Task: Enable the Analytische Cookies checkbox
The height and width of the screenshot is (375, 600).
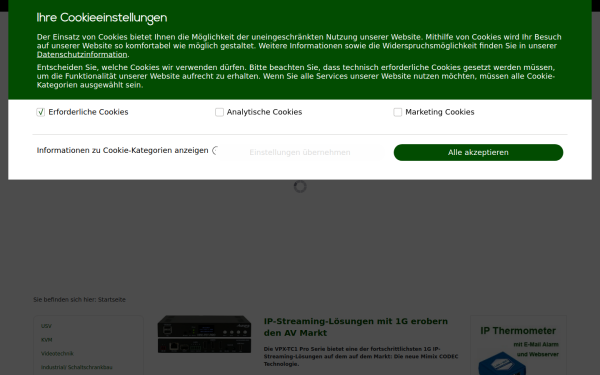Action: 219,112
